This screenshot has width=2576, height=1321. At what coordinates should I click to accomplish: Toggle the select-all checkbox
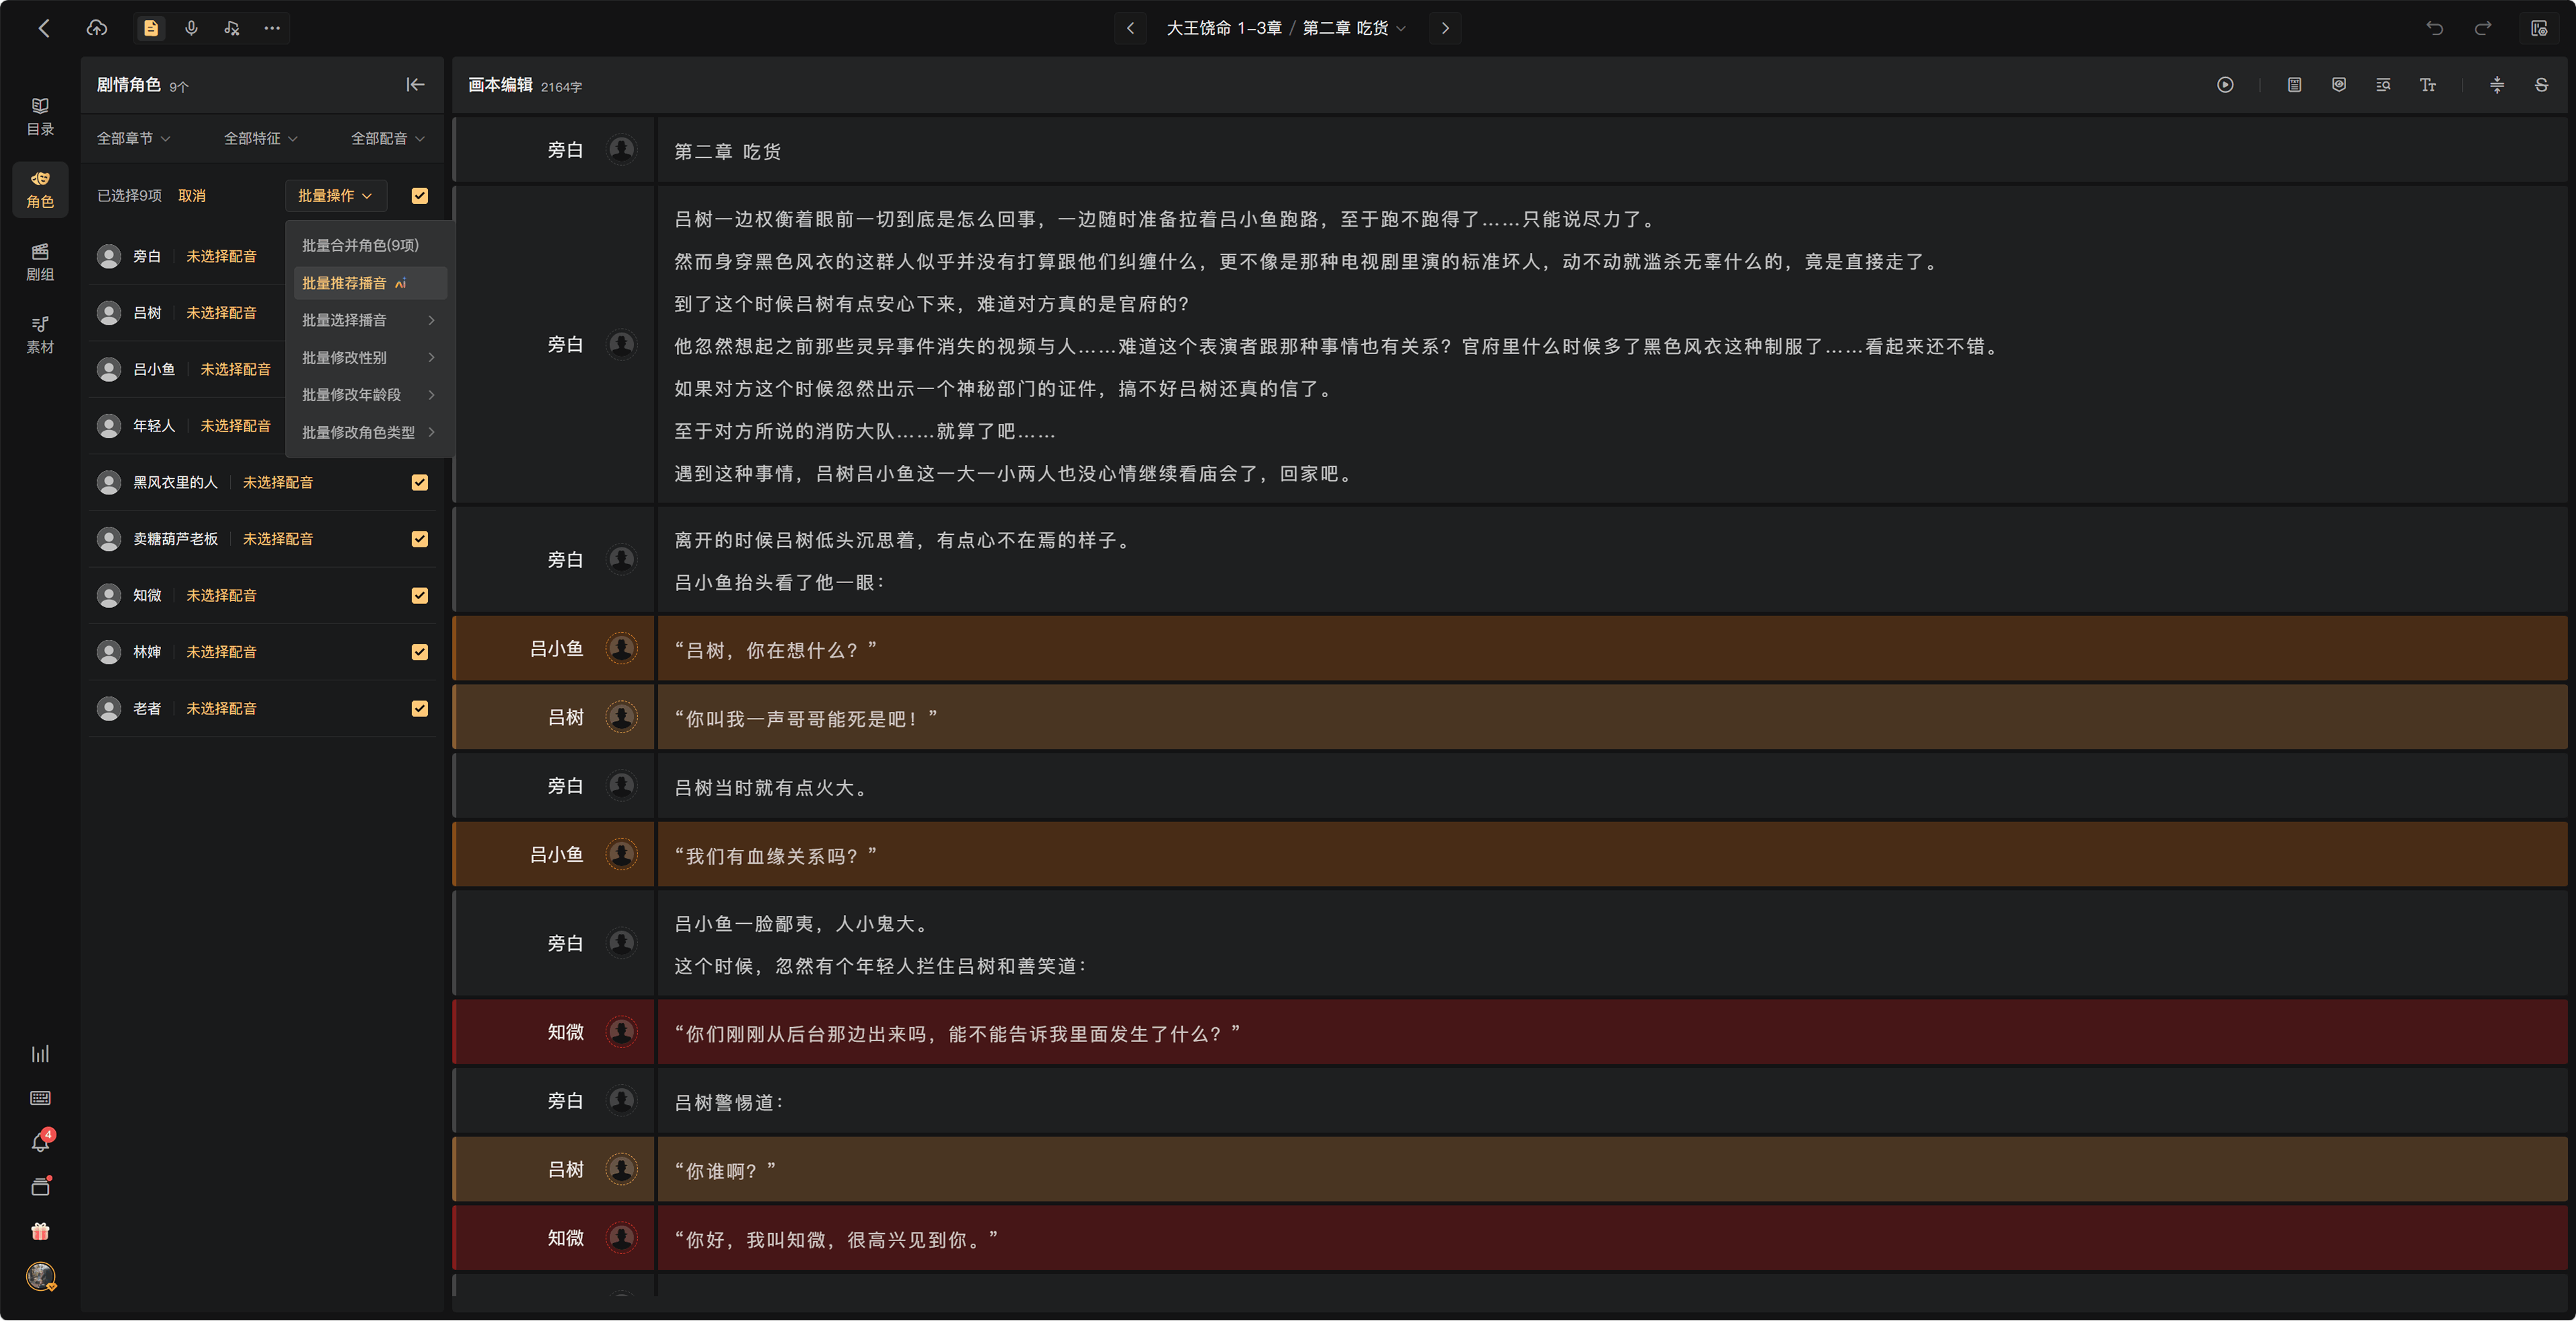point(420,196)
